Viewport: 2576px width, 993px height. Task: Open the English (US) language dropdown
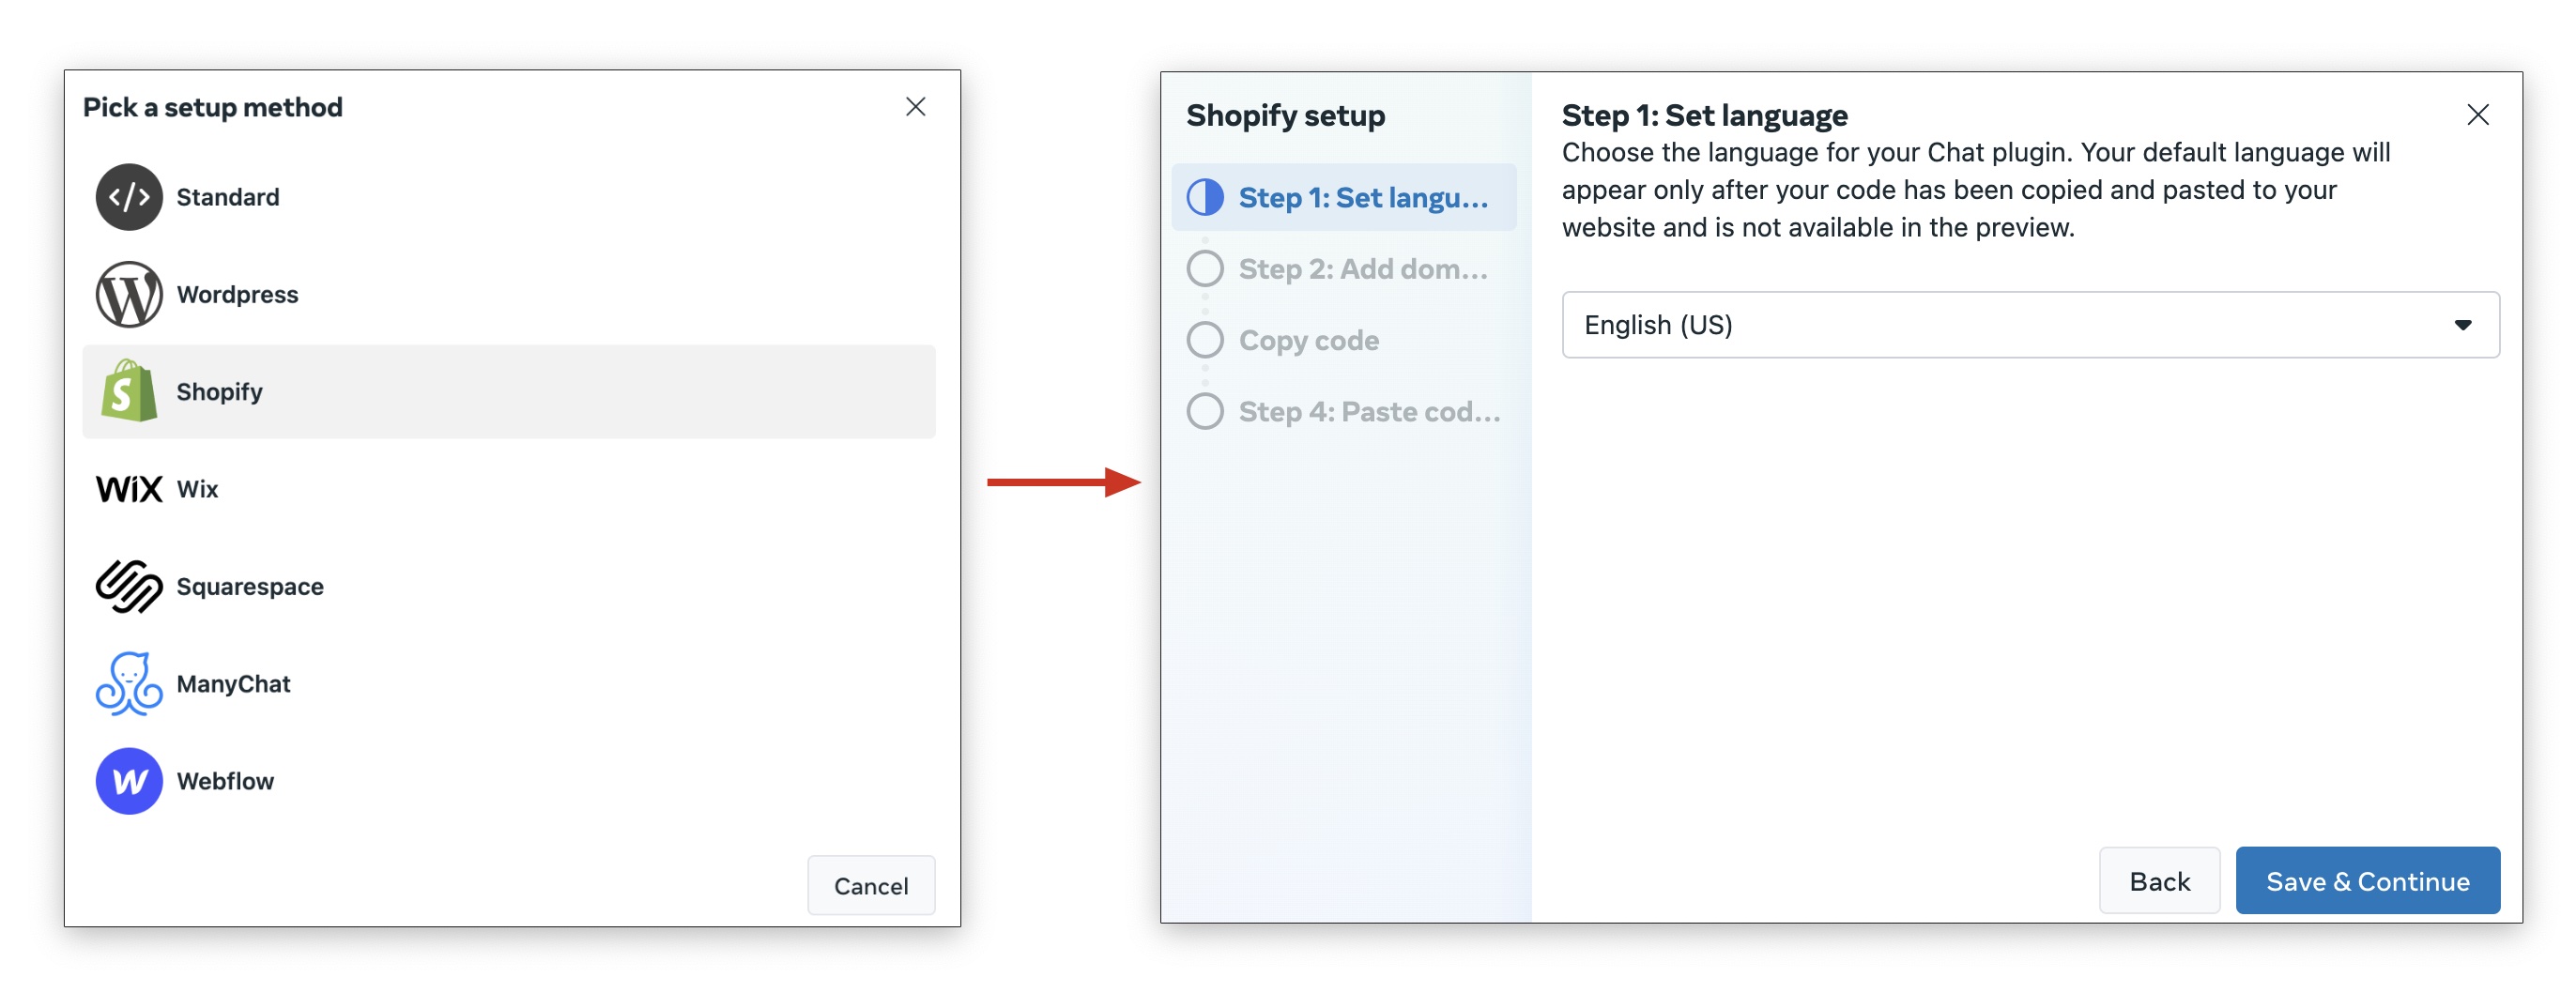coord(2029,325)
